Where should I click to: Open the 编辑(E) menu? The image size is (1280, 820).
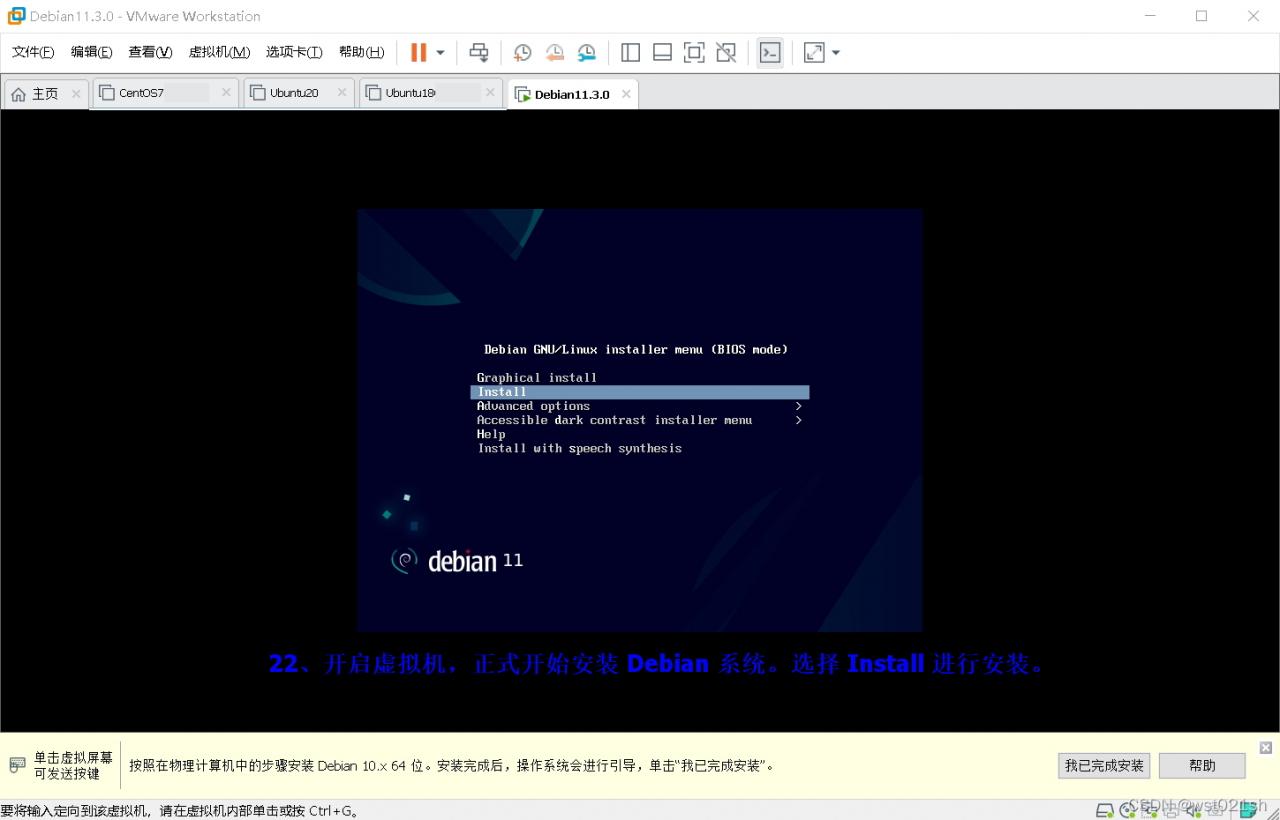coord(91,52)
